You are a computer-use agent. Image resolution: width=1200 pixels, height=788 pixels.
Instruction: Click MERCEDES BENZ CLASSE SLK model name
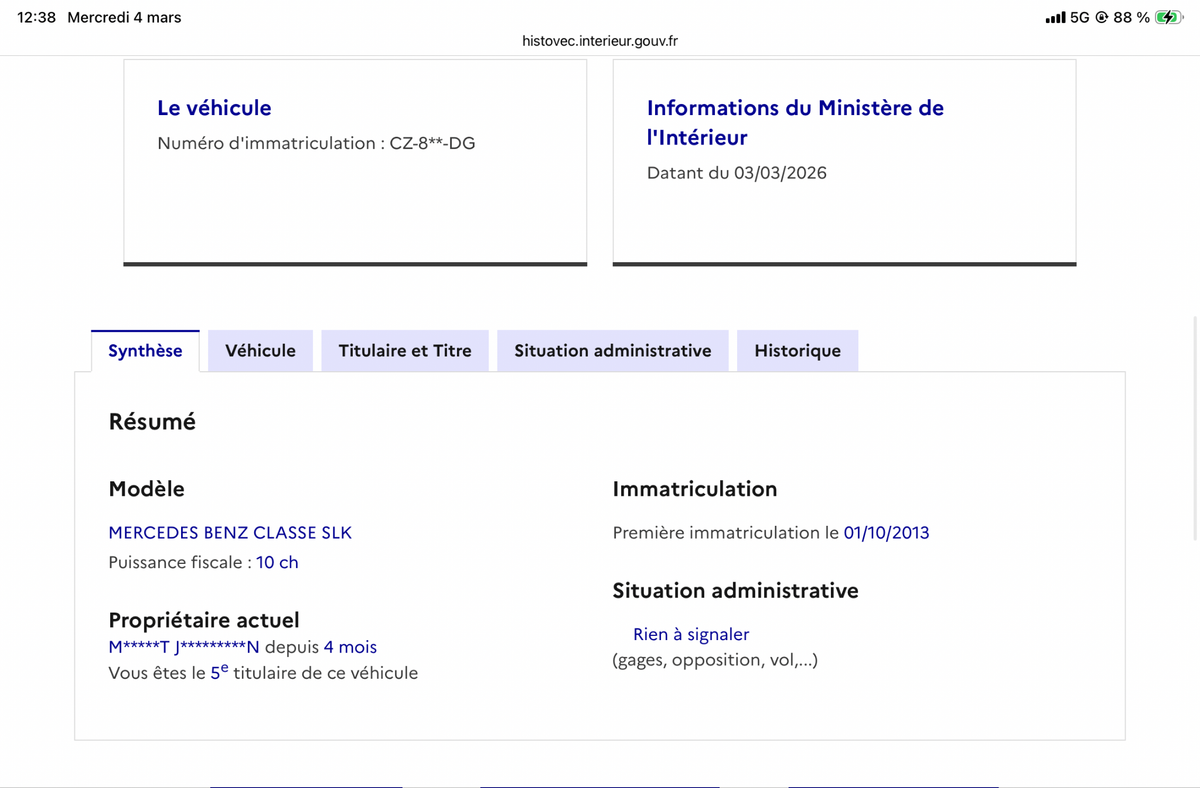pyautogui.click(x=230, y=533)
